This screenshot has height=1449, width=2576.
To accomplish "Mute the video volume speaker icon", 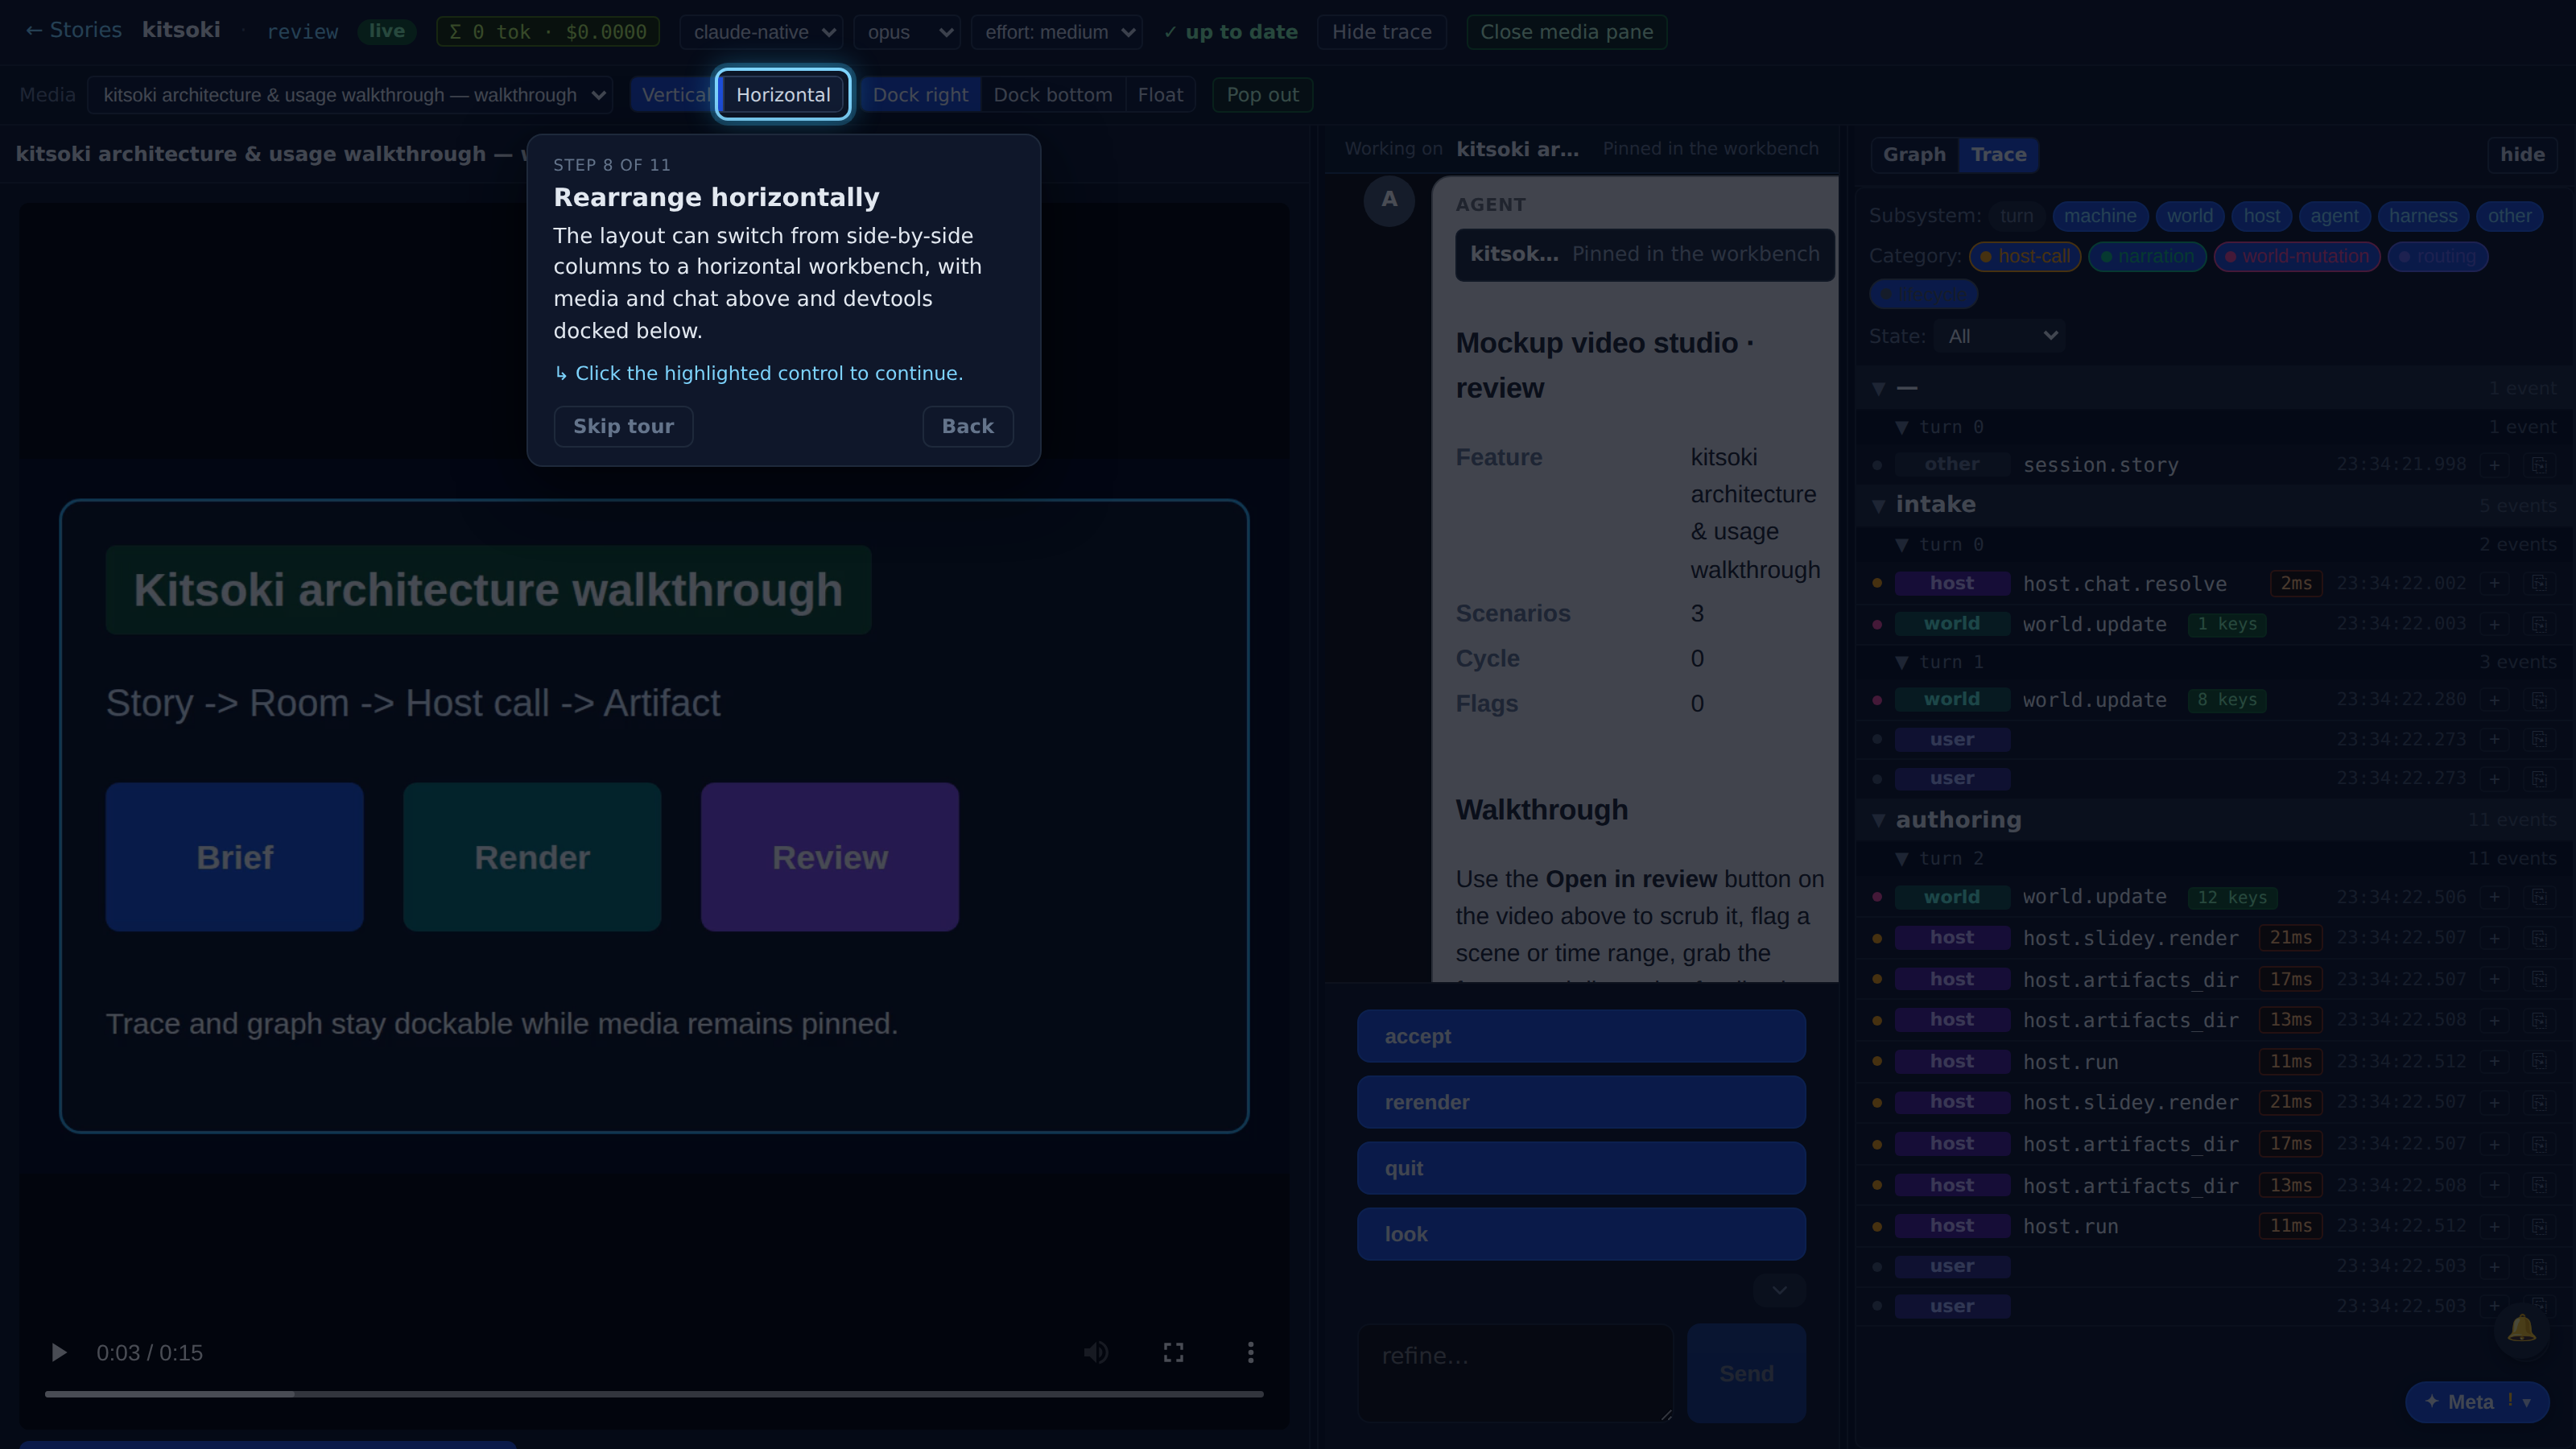I will pyautogui.click(x=1096, y=1353).
